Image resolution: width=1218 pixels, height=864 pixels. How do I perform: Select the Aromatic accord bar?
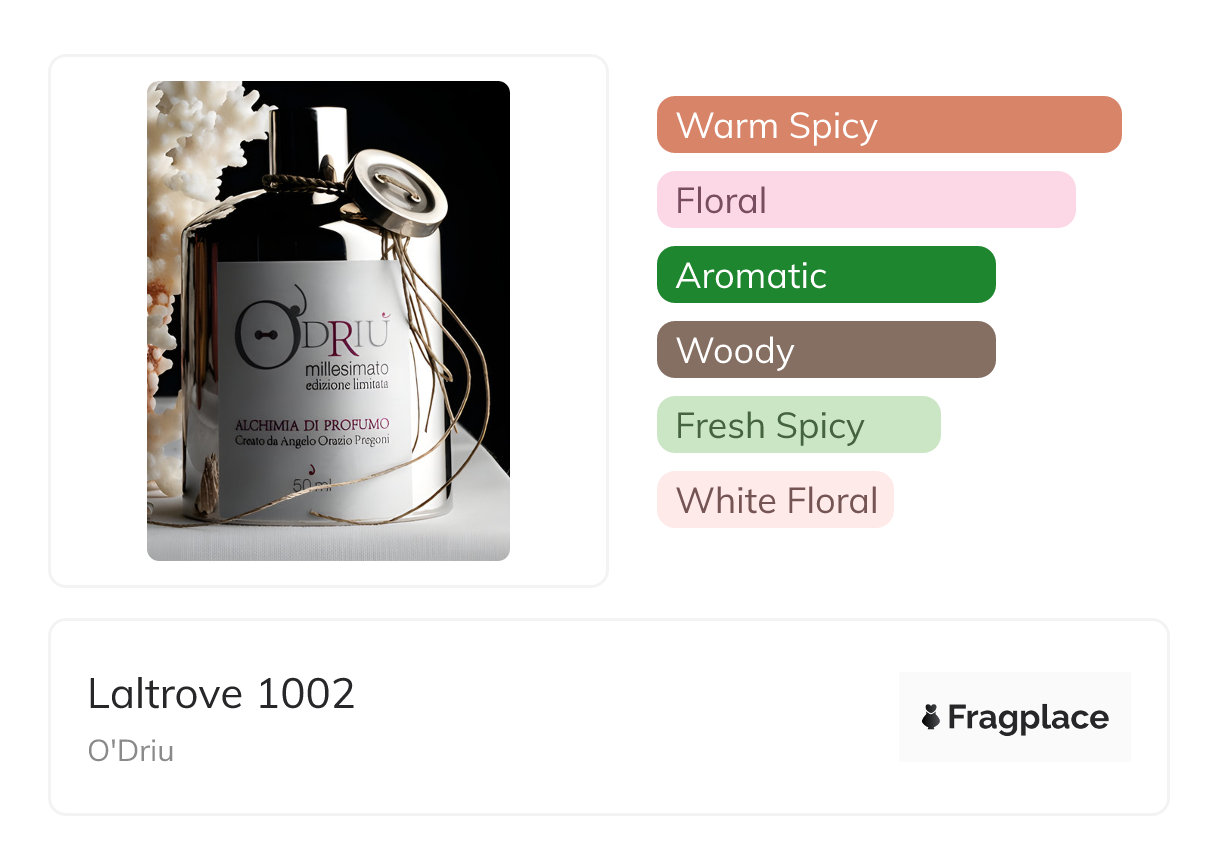[826, 275]
